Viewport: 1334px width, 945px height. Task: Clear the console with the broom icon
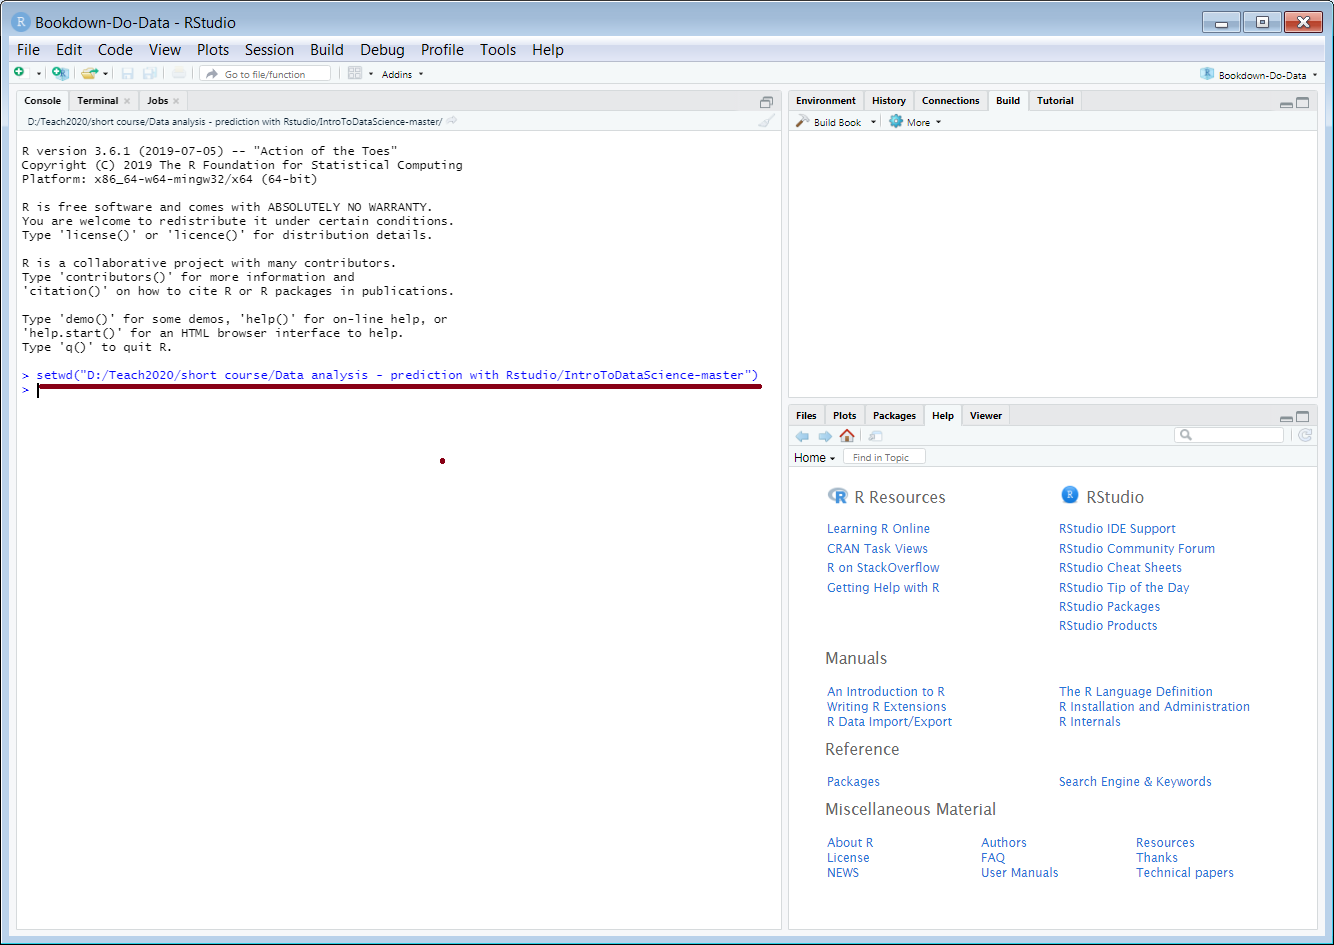[x=766, y=121]
